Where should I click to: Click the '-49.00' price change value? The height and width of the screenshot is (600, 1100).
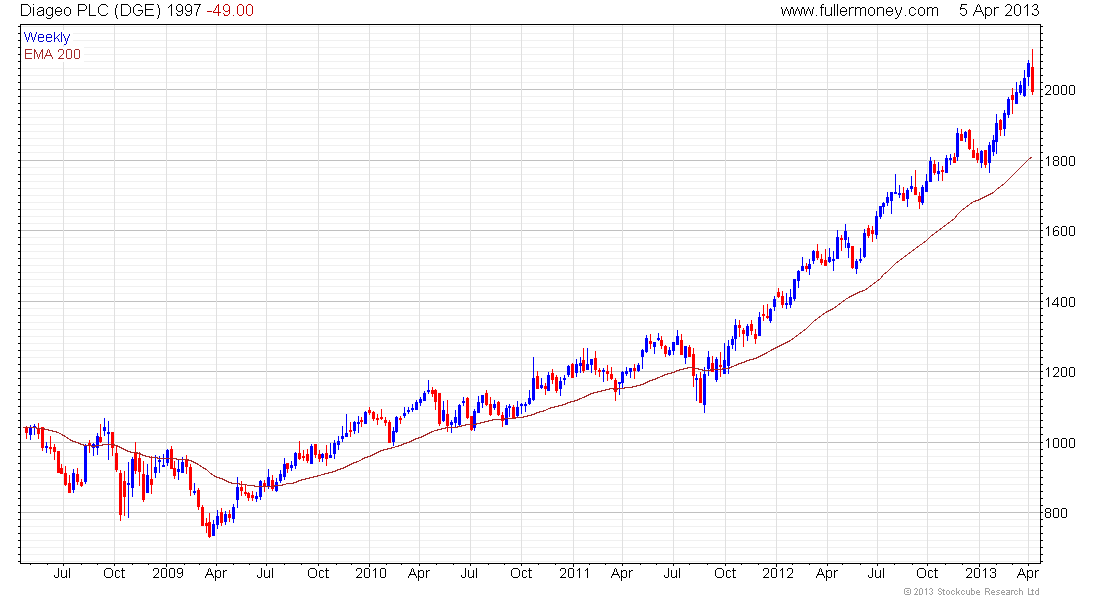(x=230, y=11)
